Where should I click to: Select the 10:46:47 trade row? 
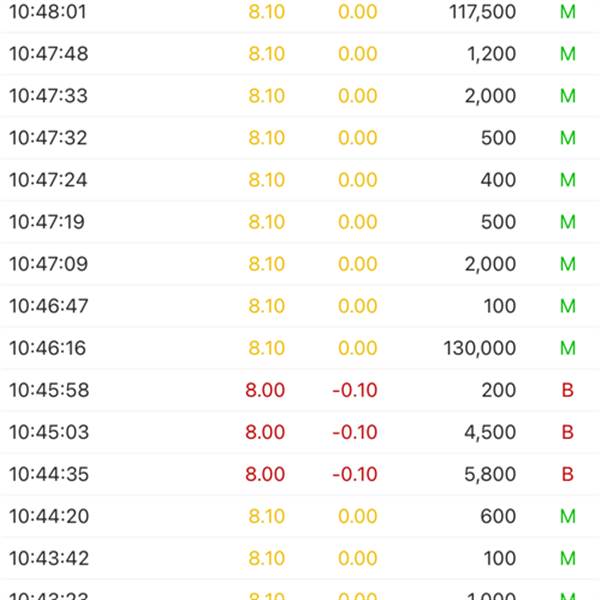coord(300,306)
